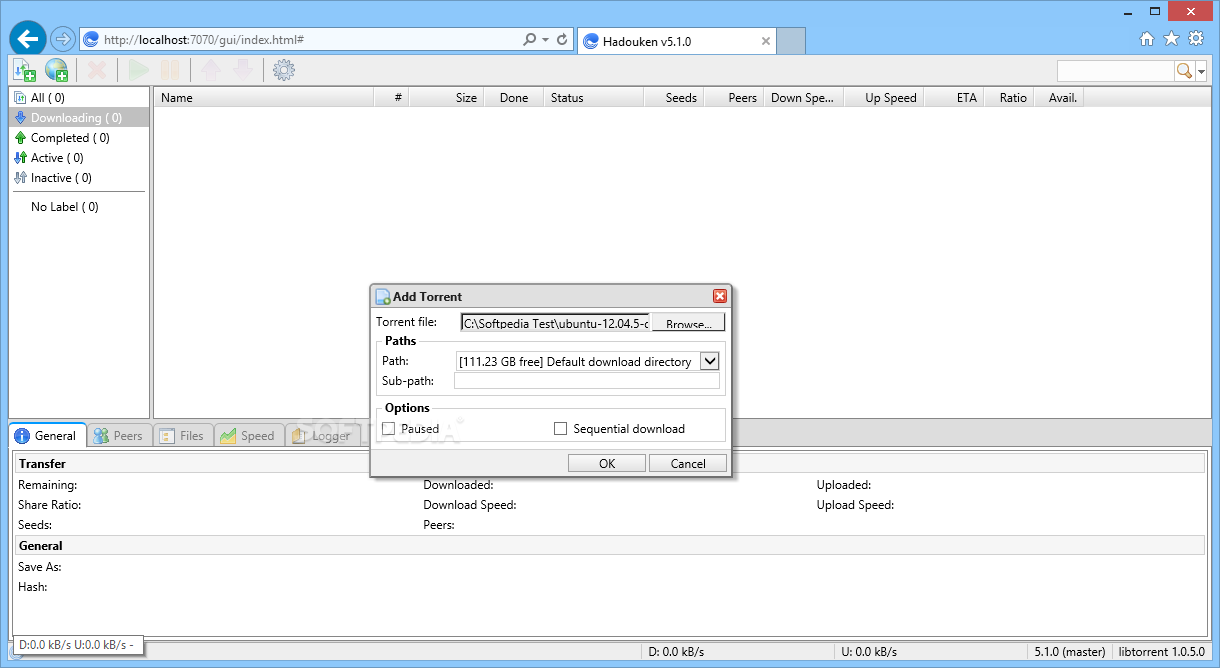The height and width of the screenshot is (668, 1220).
Task: Switch to the Peers tab
Action: pos(118,435)
